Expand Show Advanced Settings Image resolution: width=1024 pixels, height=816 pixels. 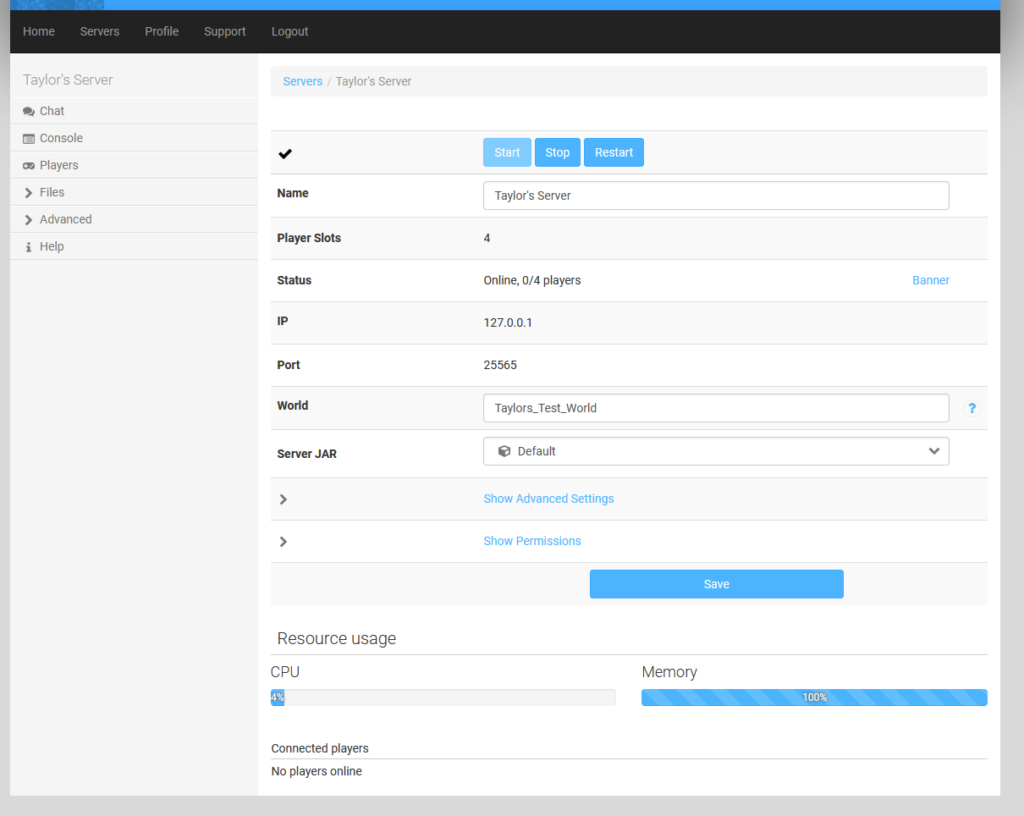pos(548,498)
